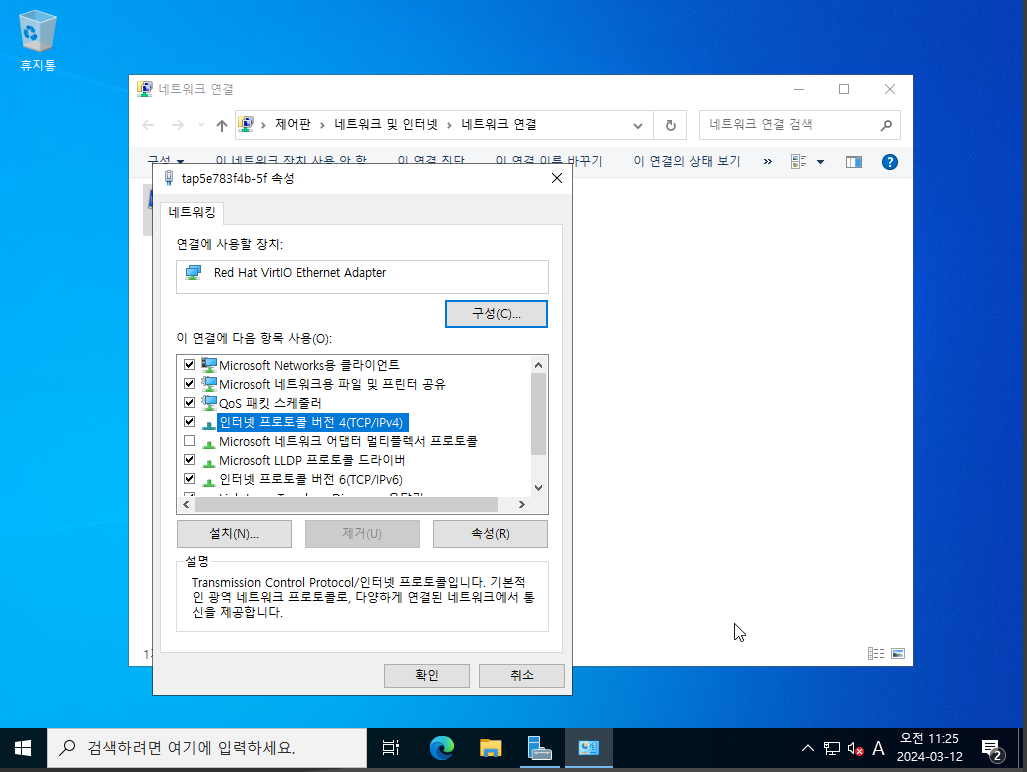The image size is (1027, 772).
Task: Launch Microsoft Edge from the taskbar
Action: coord(441,748)
